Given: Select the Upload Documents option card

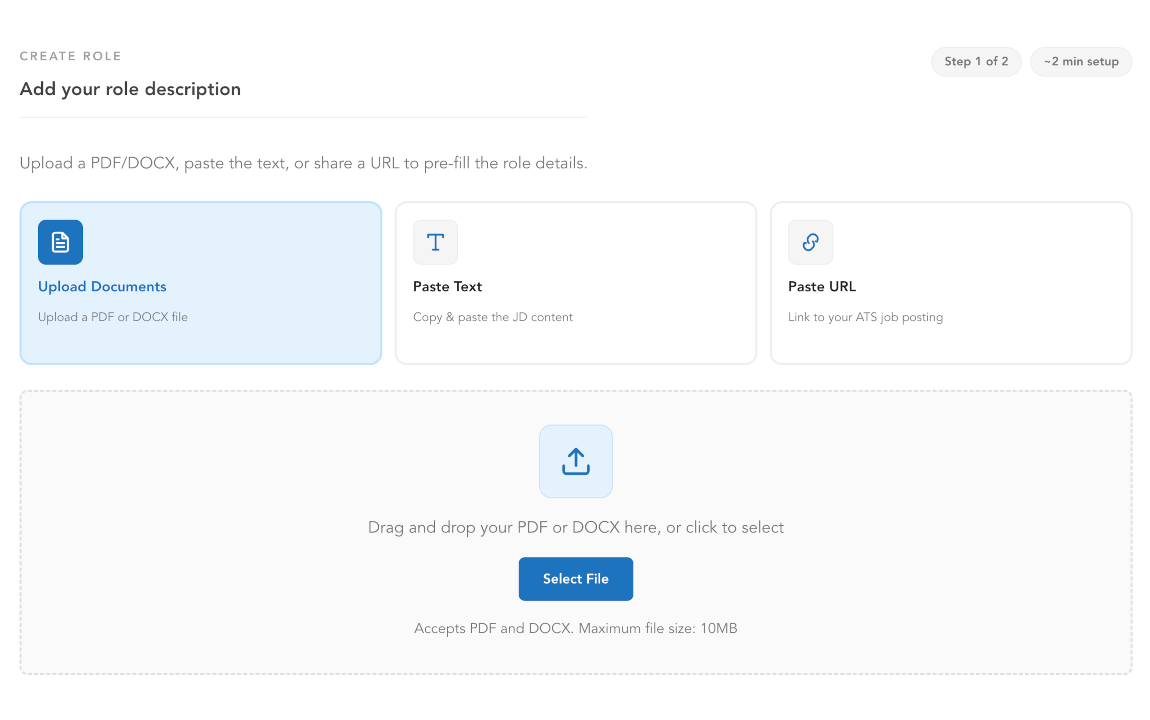Looking at the screenshot, I should click(201, 283).
